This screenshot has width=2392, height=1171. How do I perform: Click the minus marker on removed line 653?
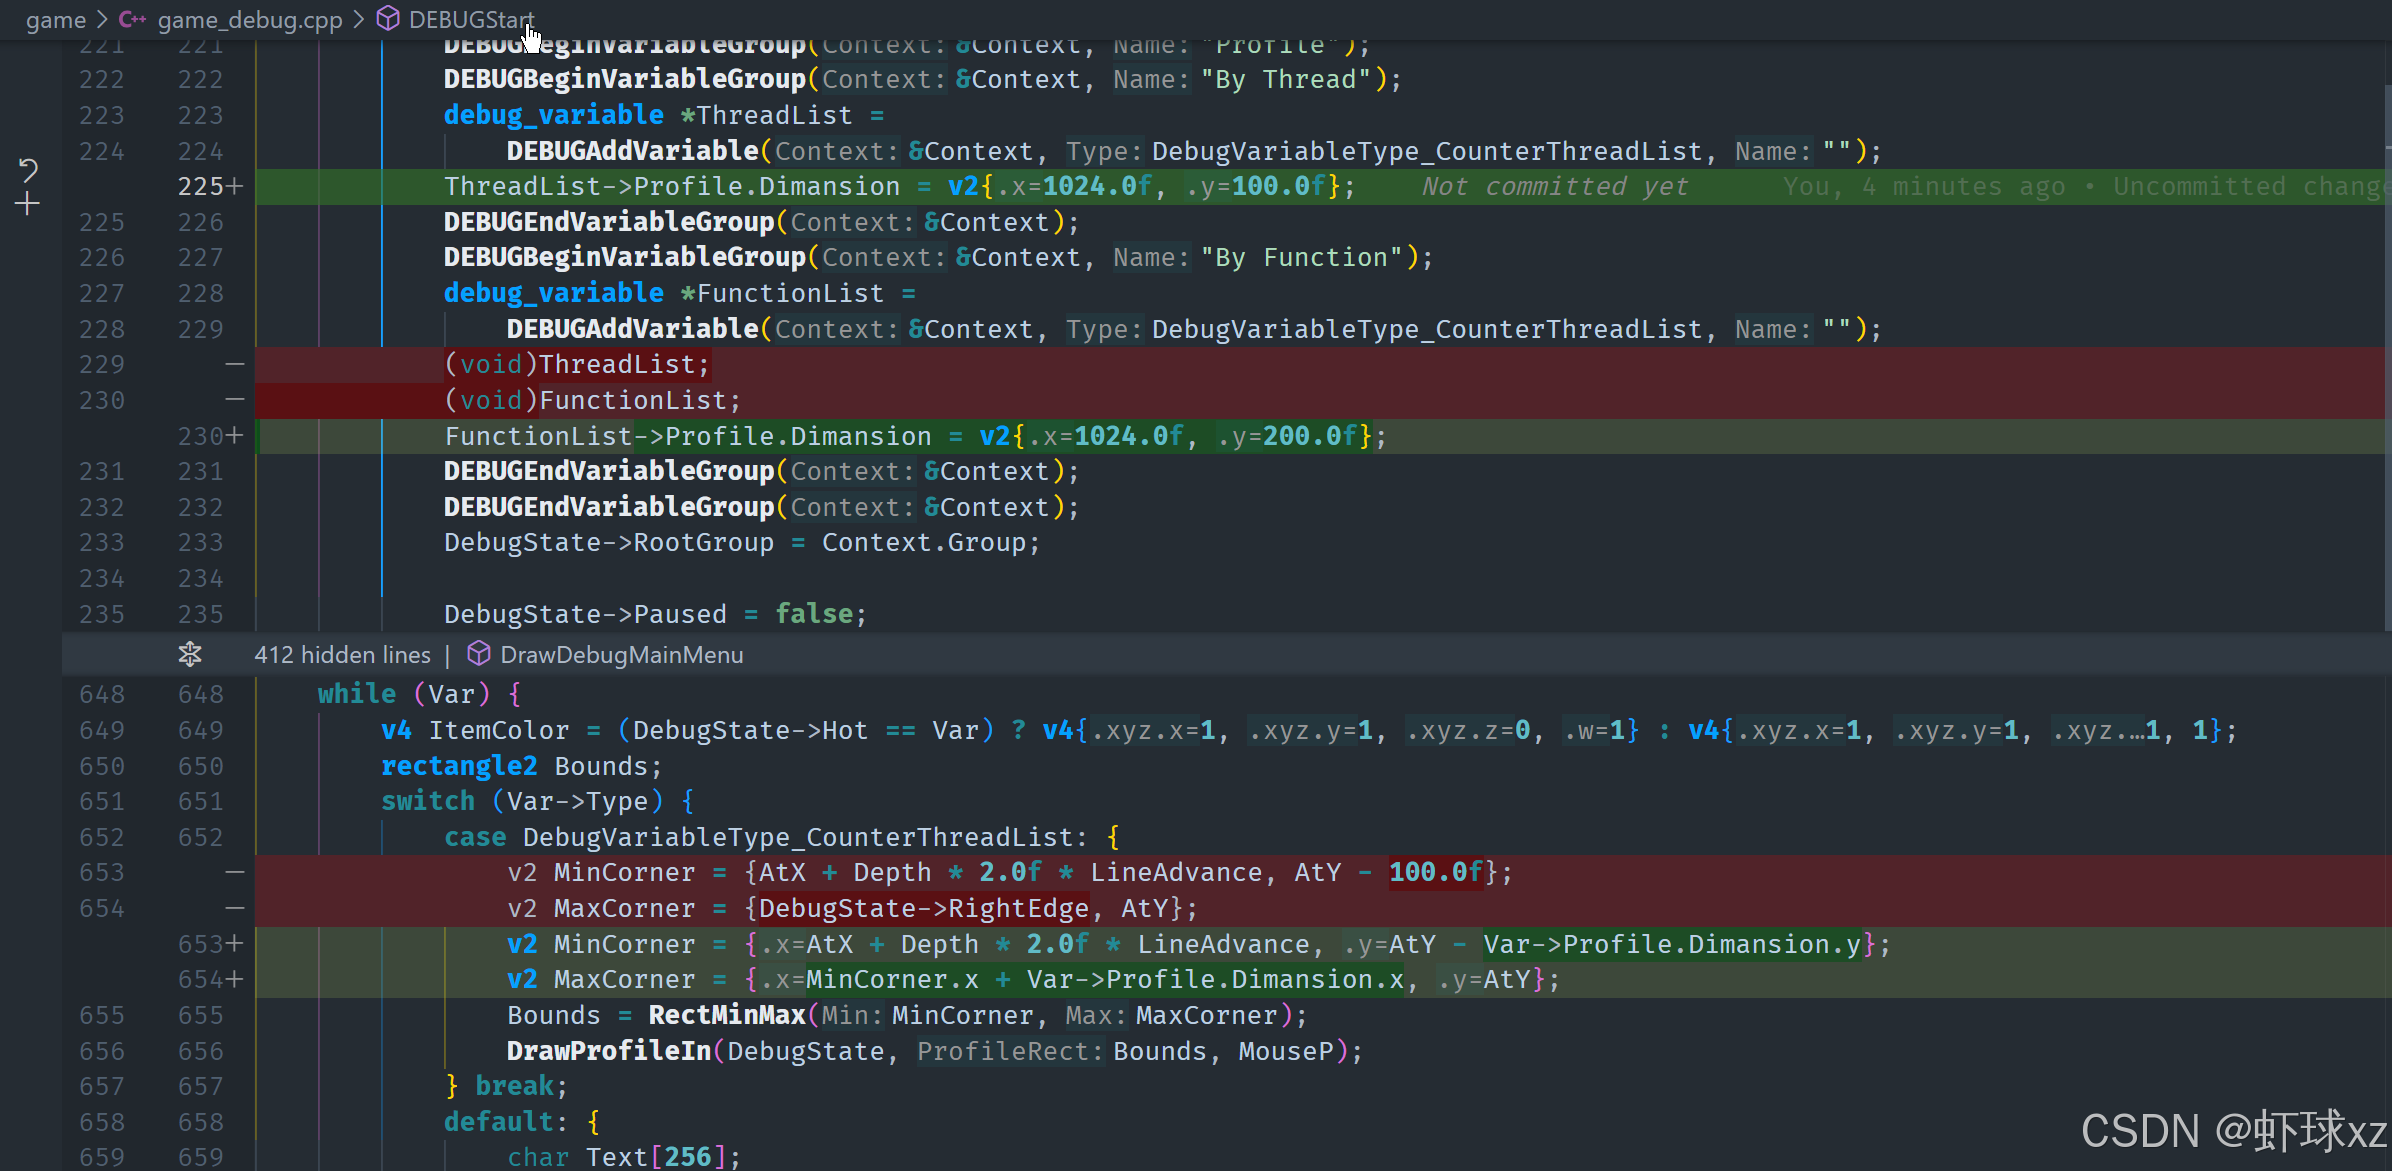pos(235,872)
